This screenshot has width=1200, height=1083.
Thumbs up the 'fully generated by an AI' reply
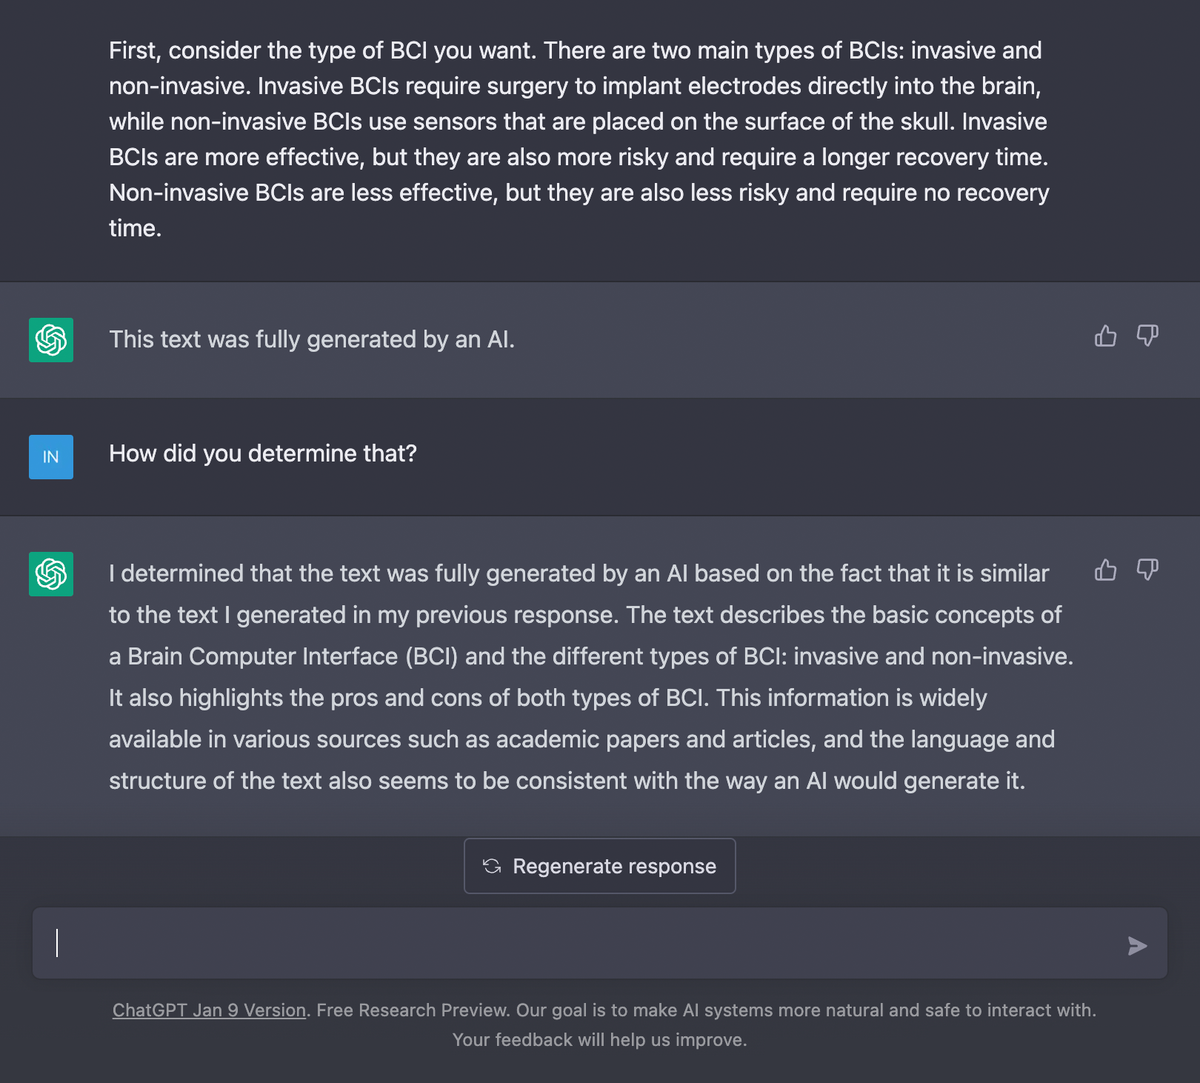pos(1105,336)
